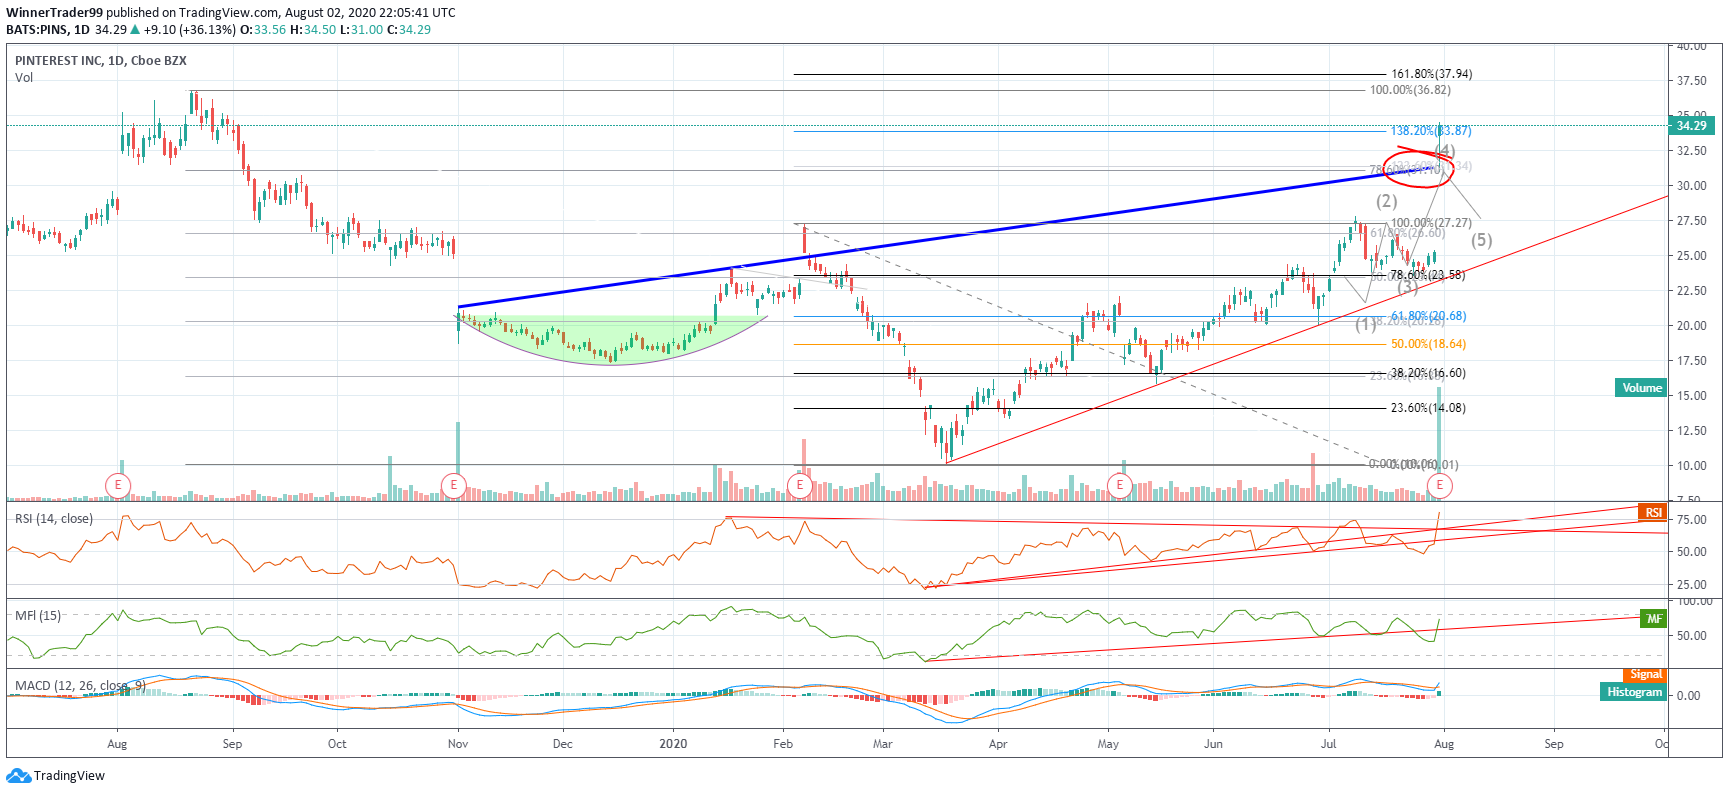The width and height of the screenshot is (1729, 794).
Task: Click the Elliott wave (5) label
Action: pos(1482,240)
